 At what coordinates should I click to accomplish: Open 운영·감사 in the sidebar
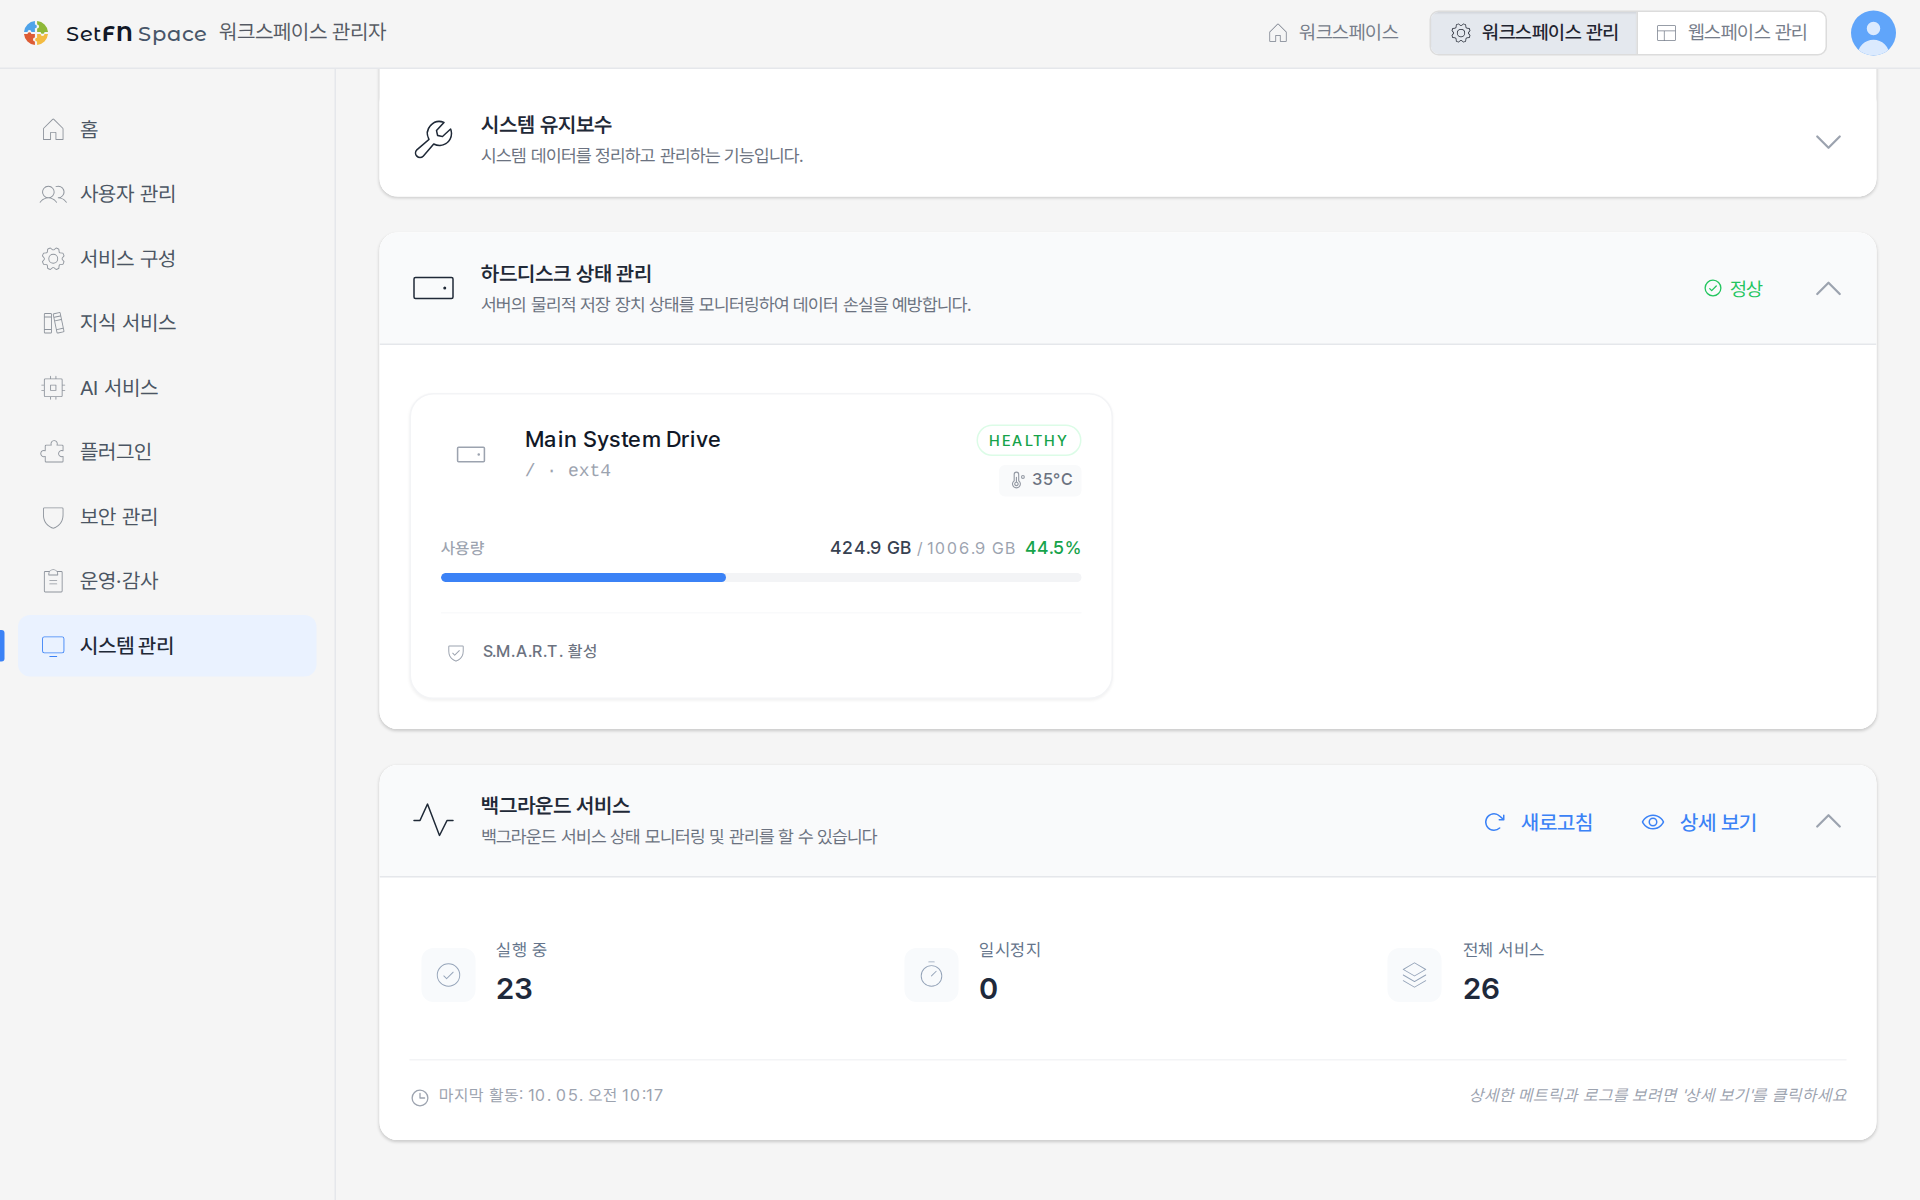pos(167,581)
